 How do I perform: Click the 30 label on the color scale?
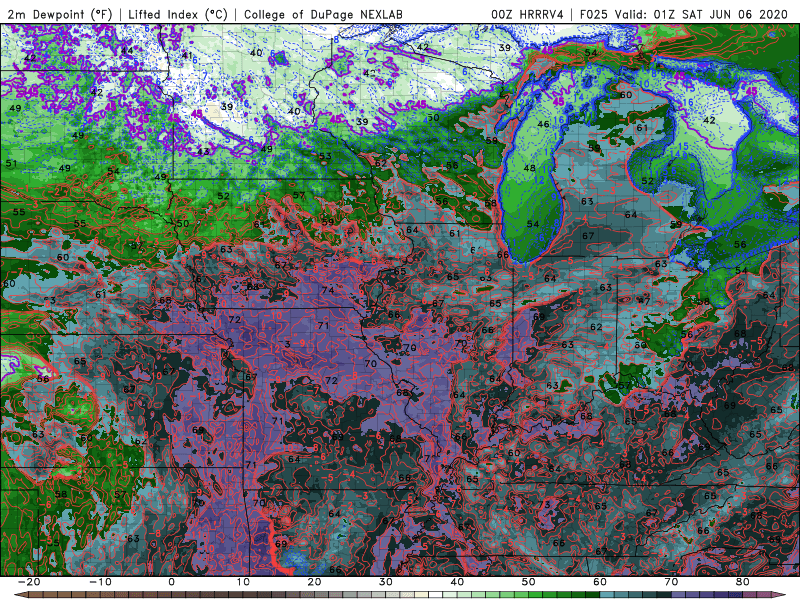(386, 582)
